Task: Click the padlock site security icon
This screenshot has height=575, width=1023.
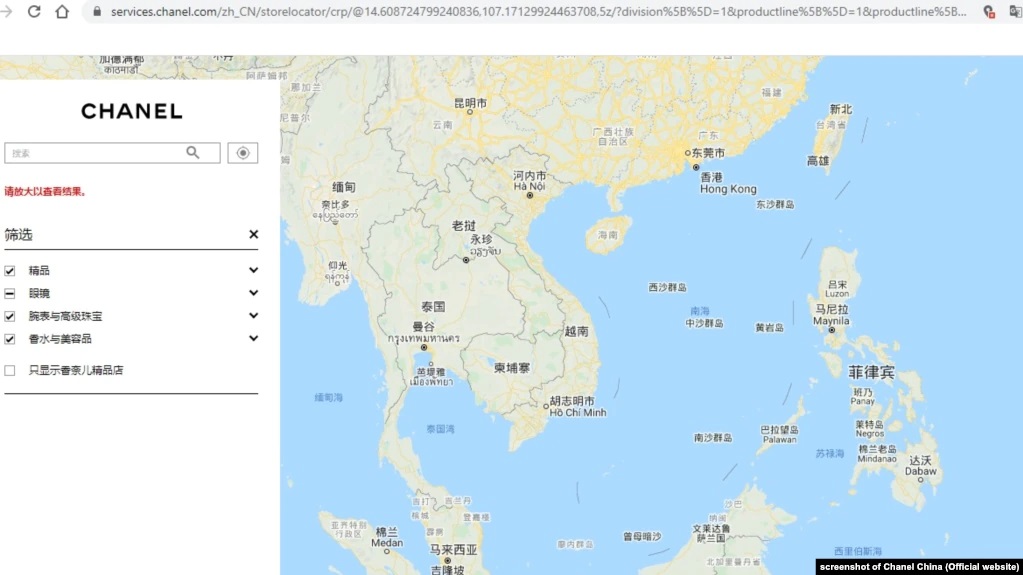Action: click(x=97, y=12)
